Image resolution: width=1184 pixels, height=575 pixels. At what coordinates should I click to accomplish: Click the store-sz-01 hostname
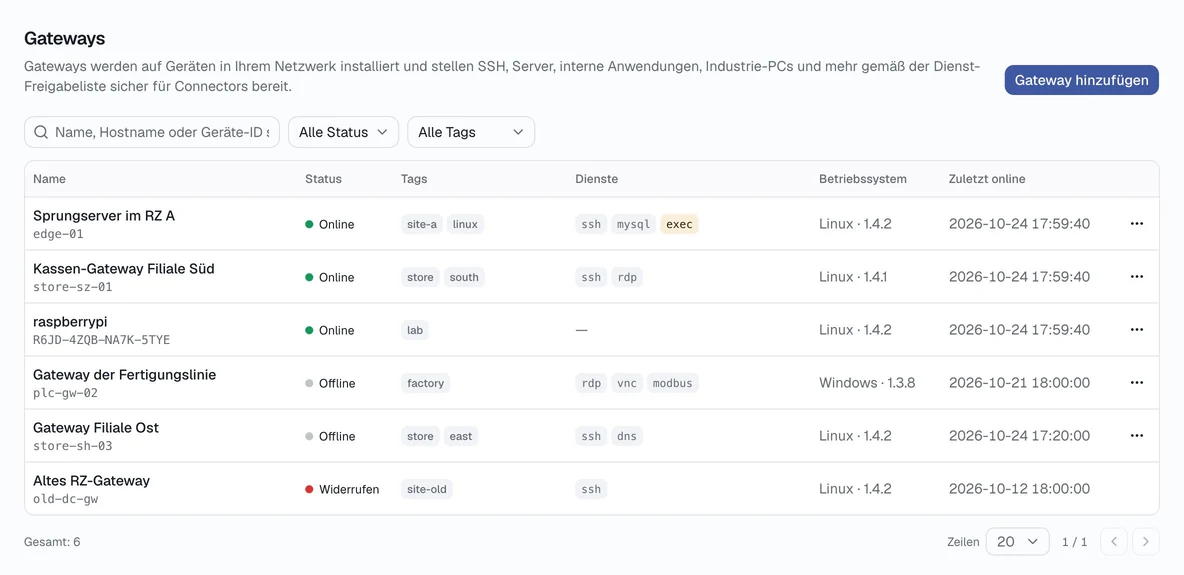coord(71,287)
